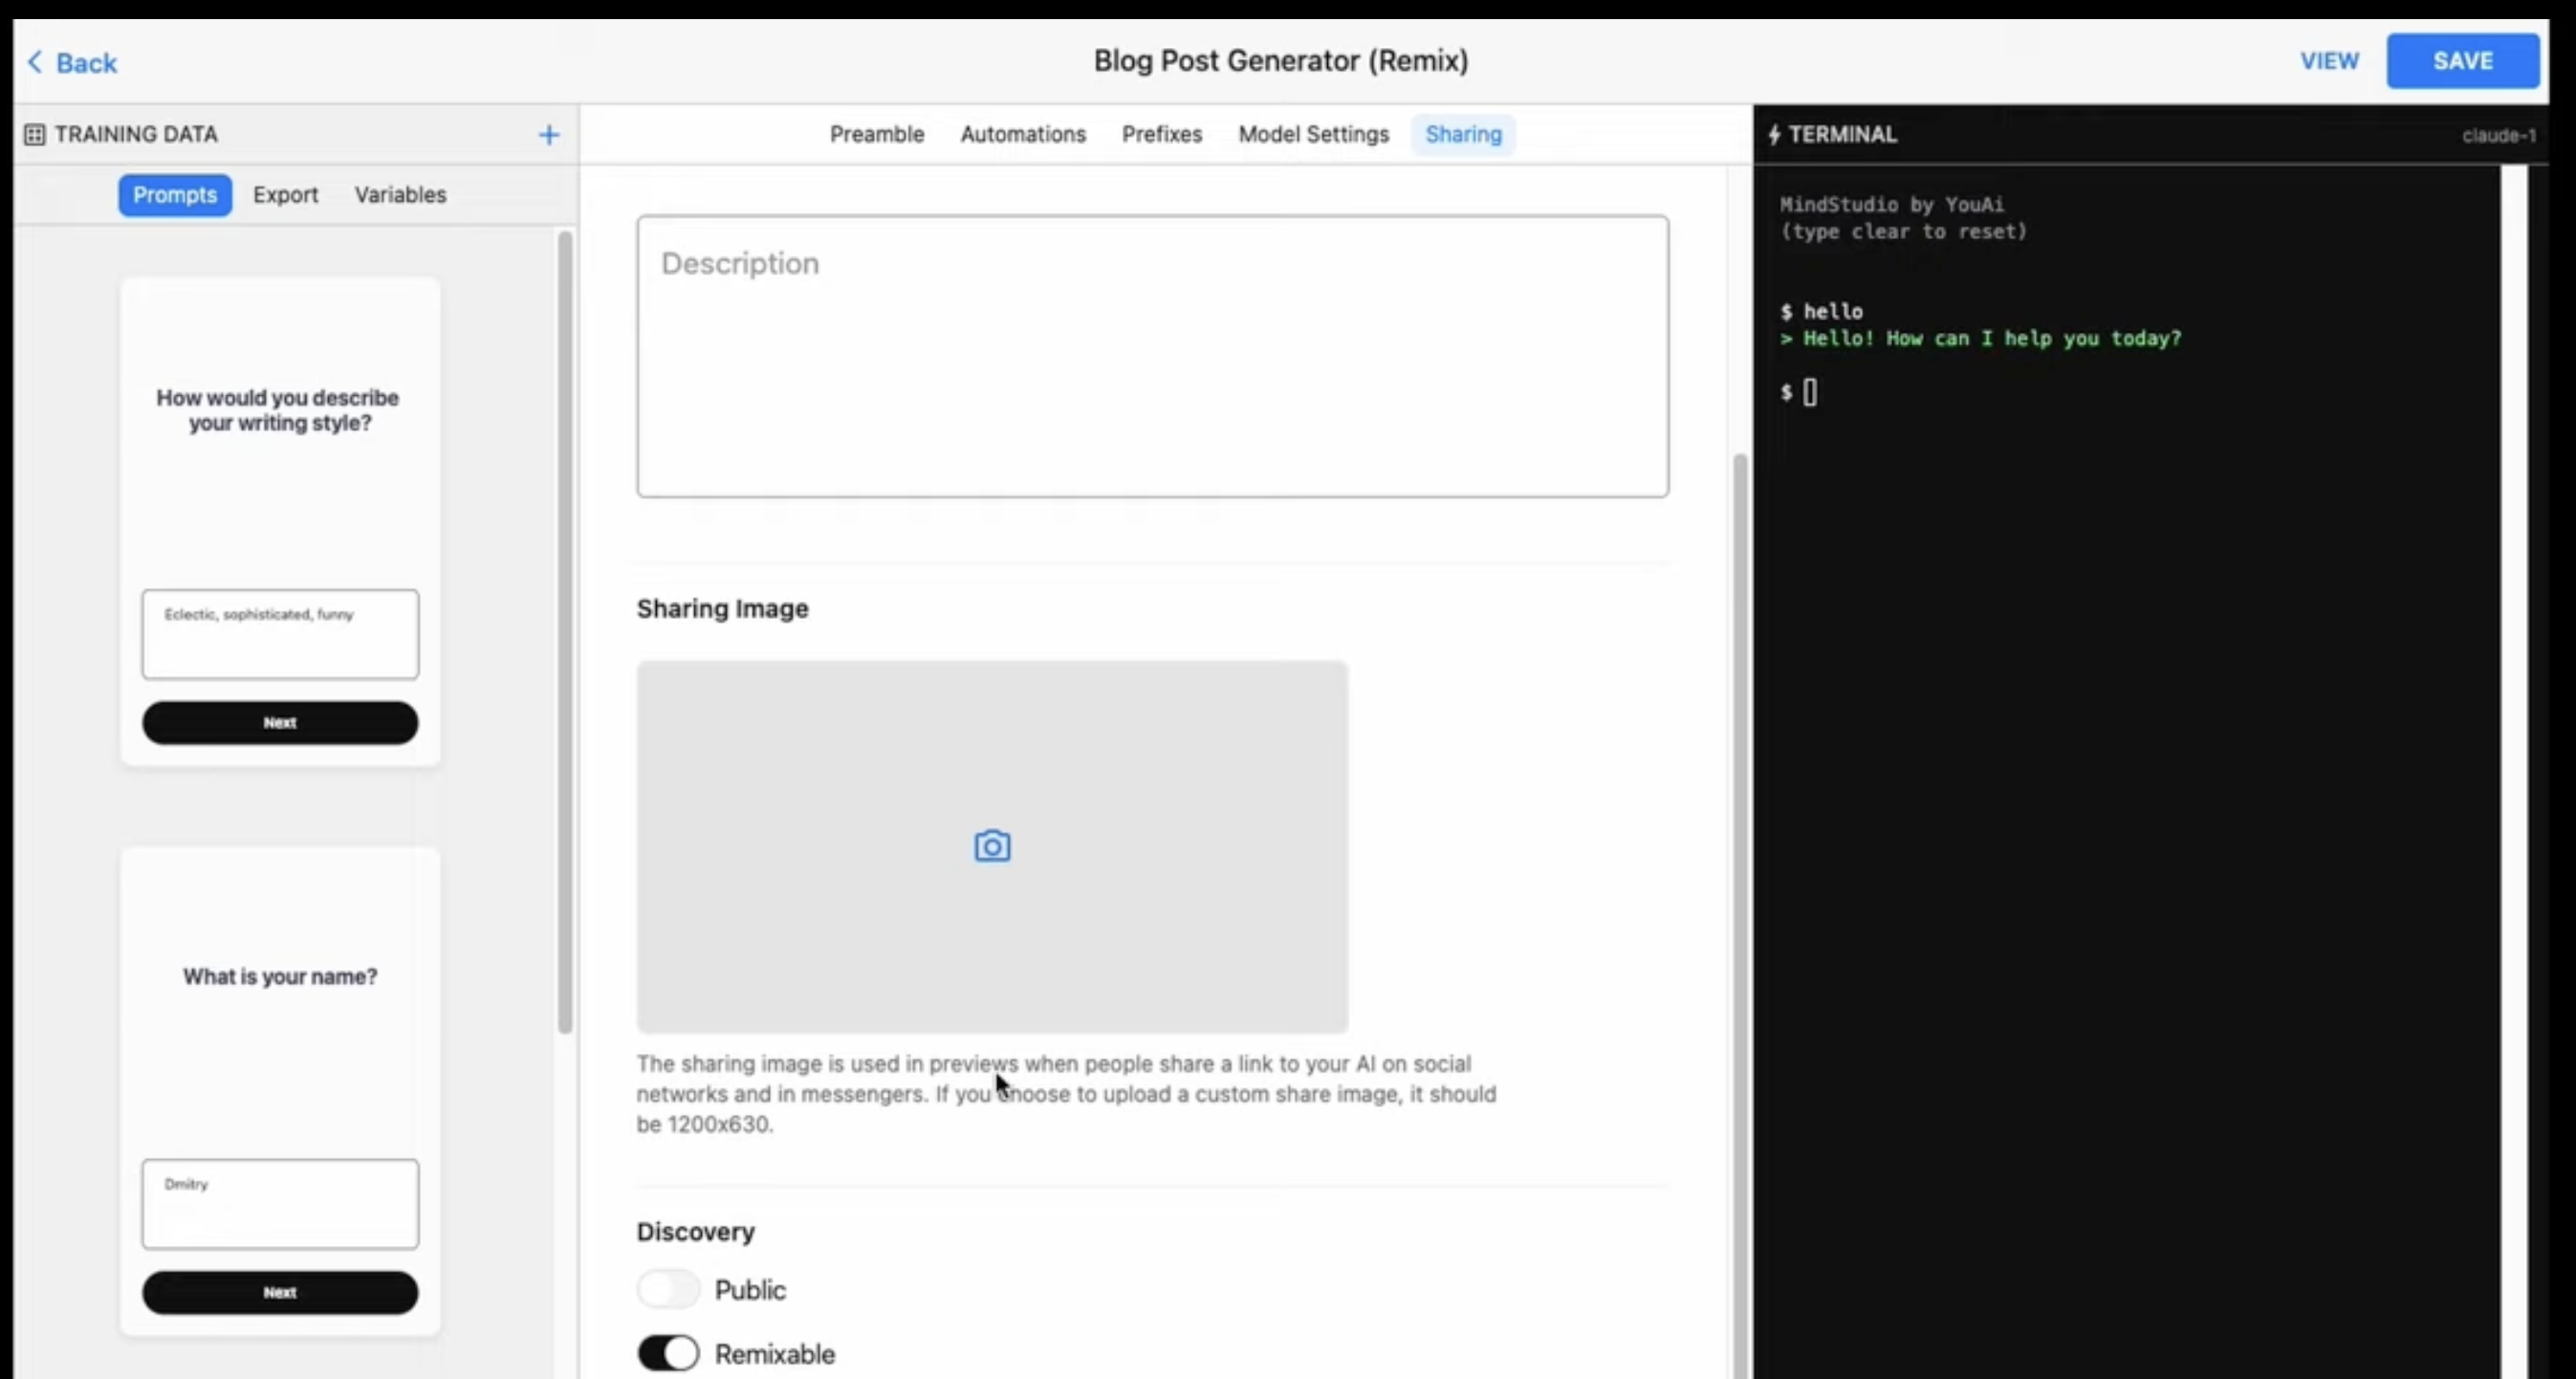Turn off the Remixable toggle
The height and width of the screenshot is (1379, 2576).
(668, 1353)
